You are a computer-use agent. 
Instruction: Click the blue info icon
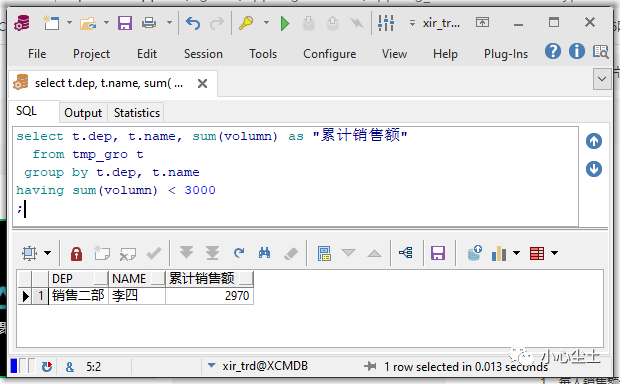[x=577, y=51]
